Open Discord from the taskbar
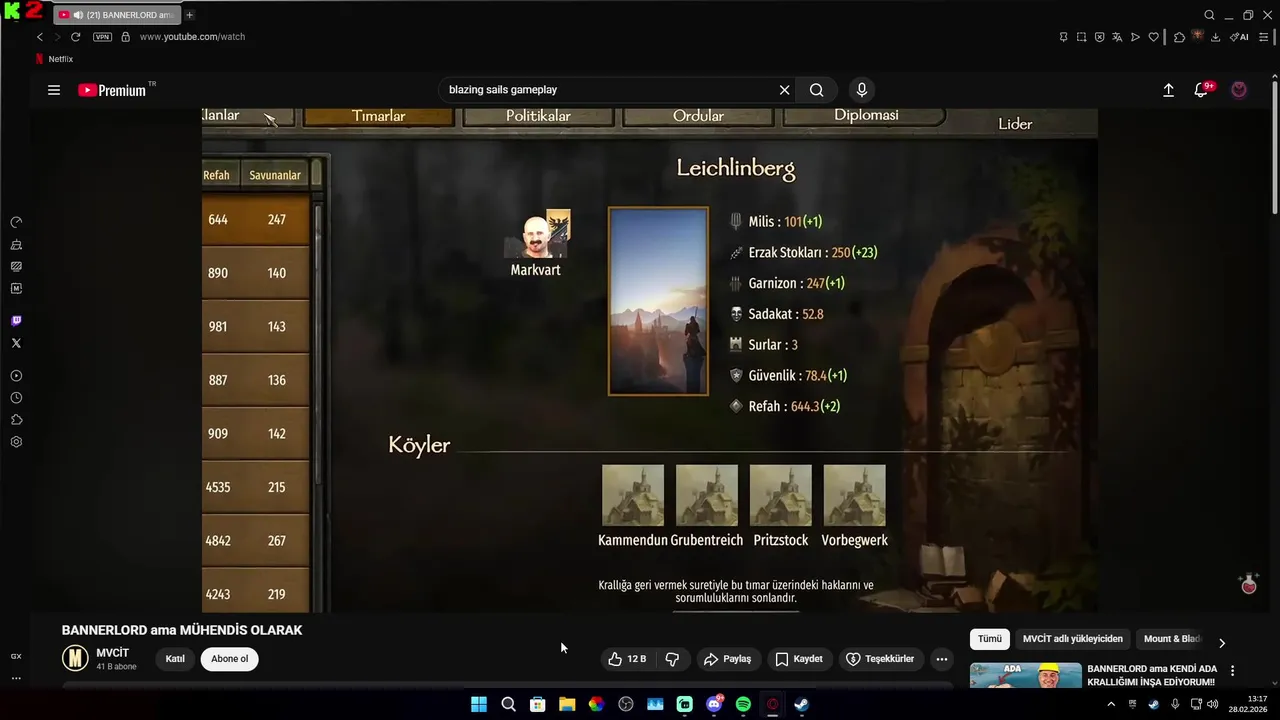 (x=714, y=704)
